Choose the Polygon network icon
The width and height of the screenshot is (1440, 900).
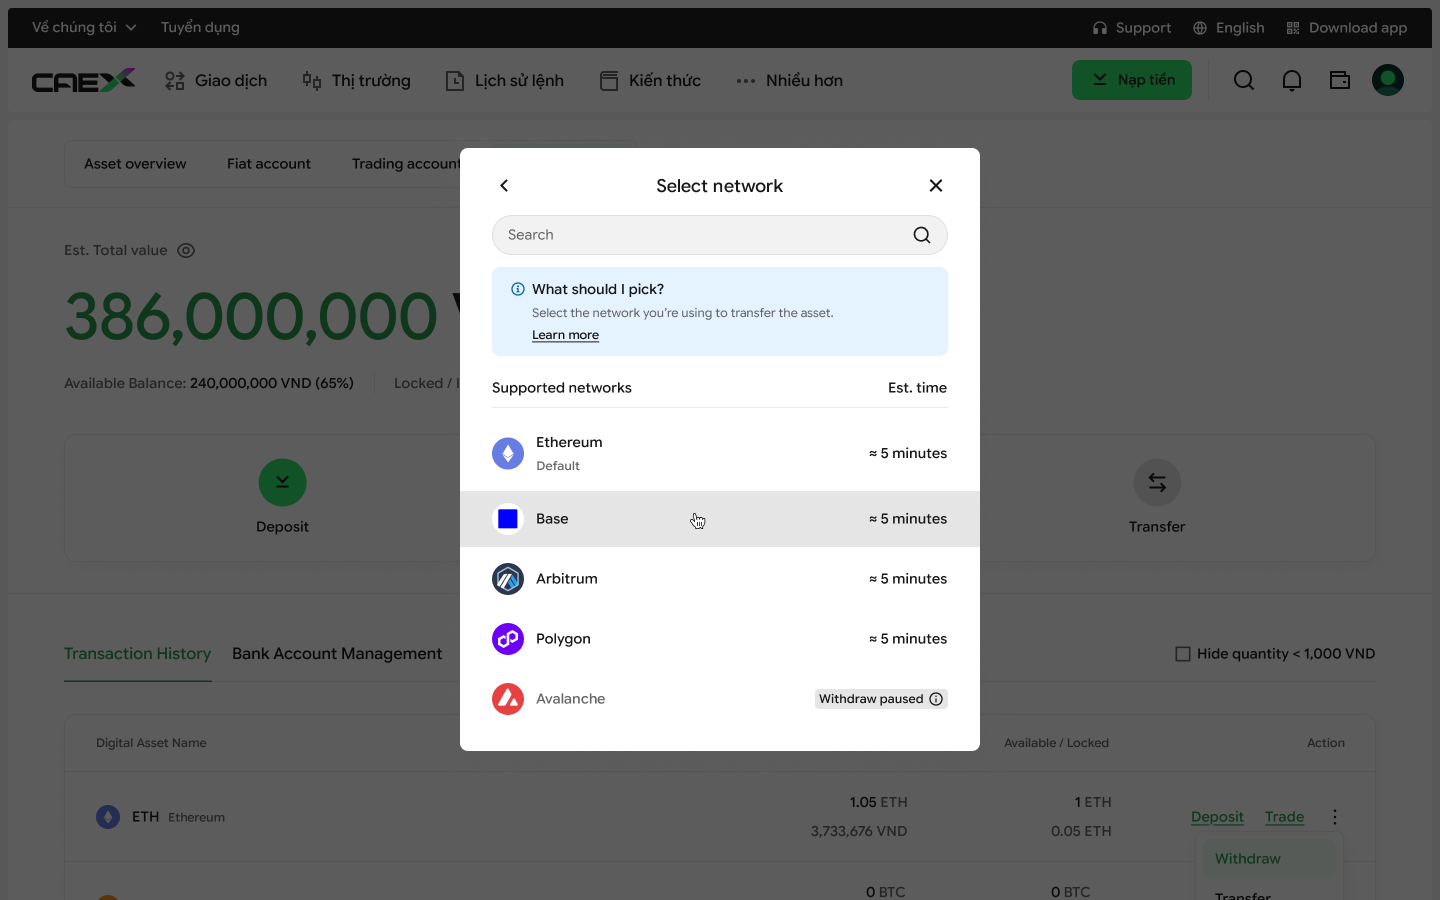point(508,639)
